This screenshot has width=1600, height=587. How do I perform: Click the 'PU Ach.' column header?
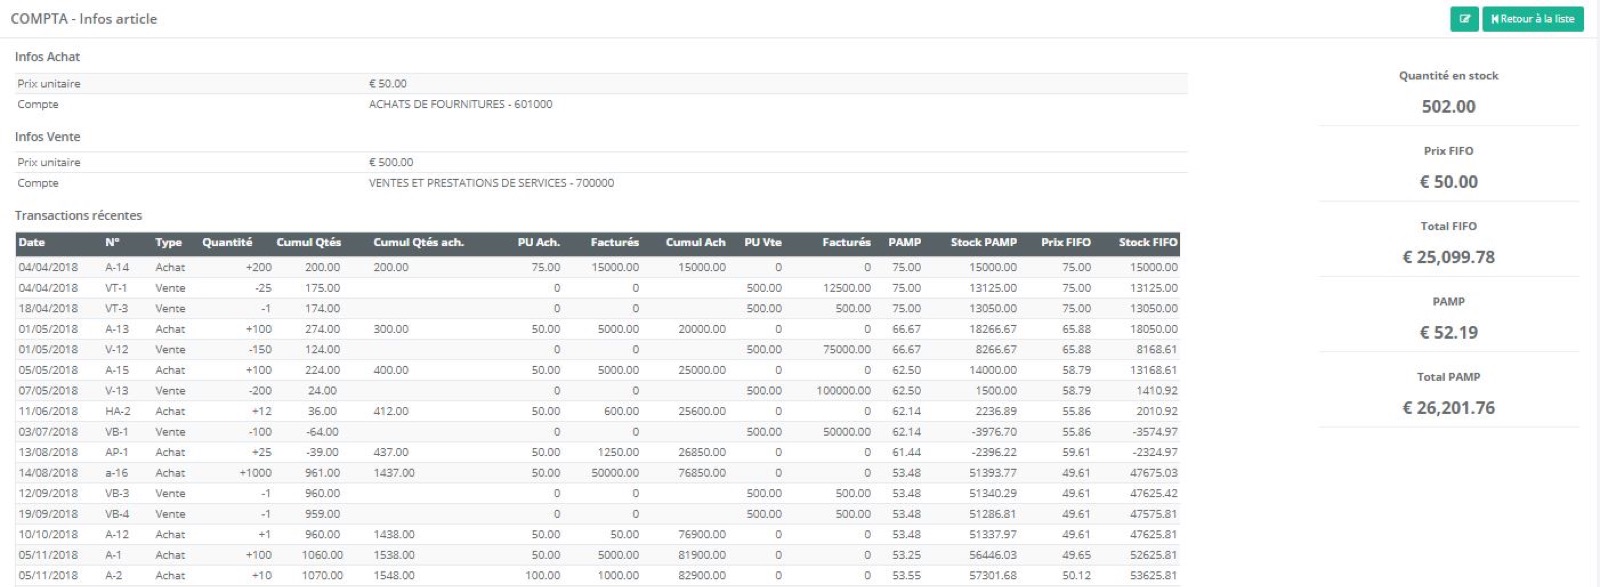tap(539, 242)
